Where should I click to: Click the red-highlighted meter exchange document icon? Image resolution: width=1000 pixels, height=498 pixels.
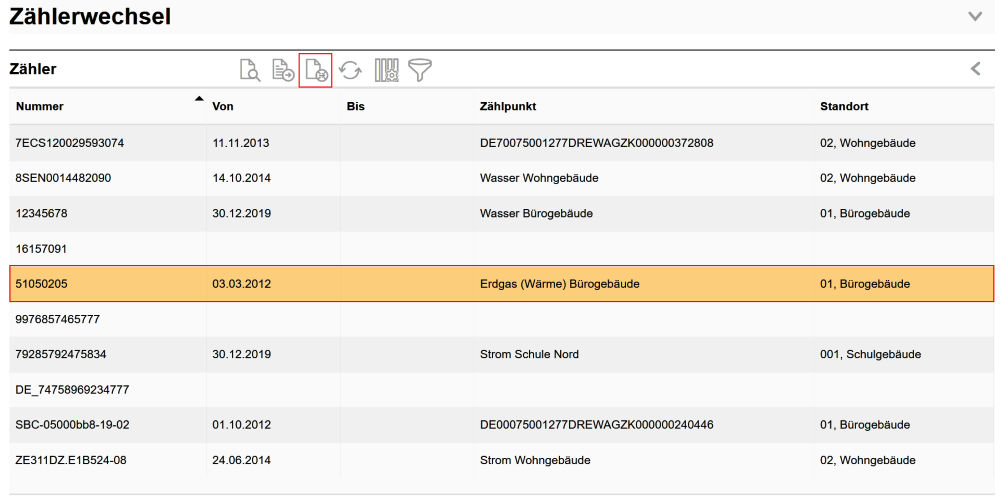316,70
